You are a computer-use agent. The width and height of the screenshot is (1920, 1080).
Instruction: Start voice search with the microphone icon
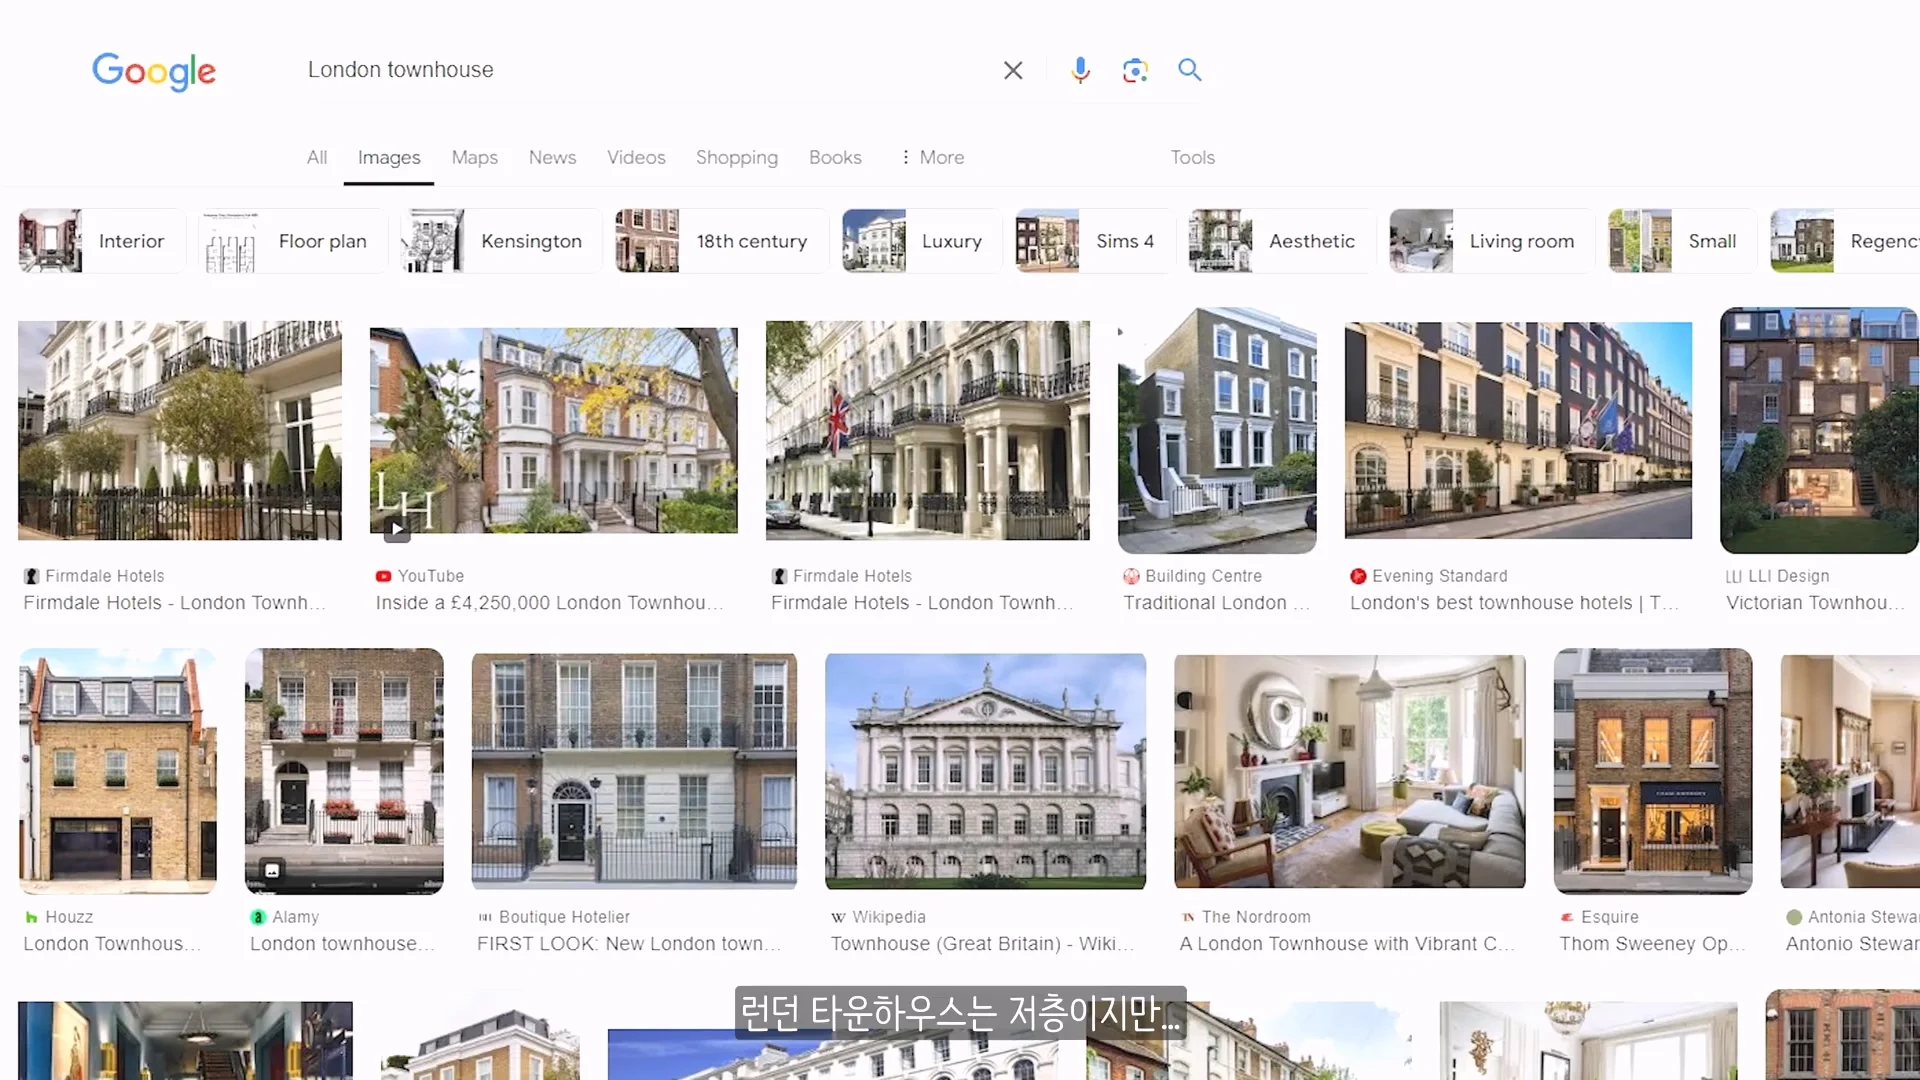[1080, 70]
